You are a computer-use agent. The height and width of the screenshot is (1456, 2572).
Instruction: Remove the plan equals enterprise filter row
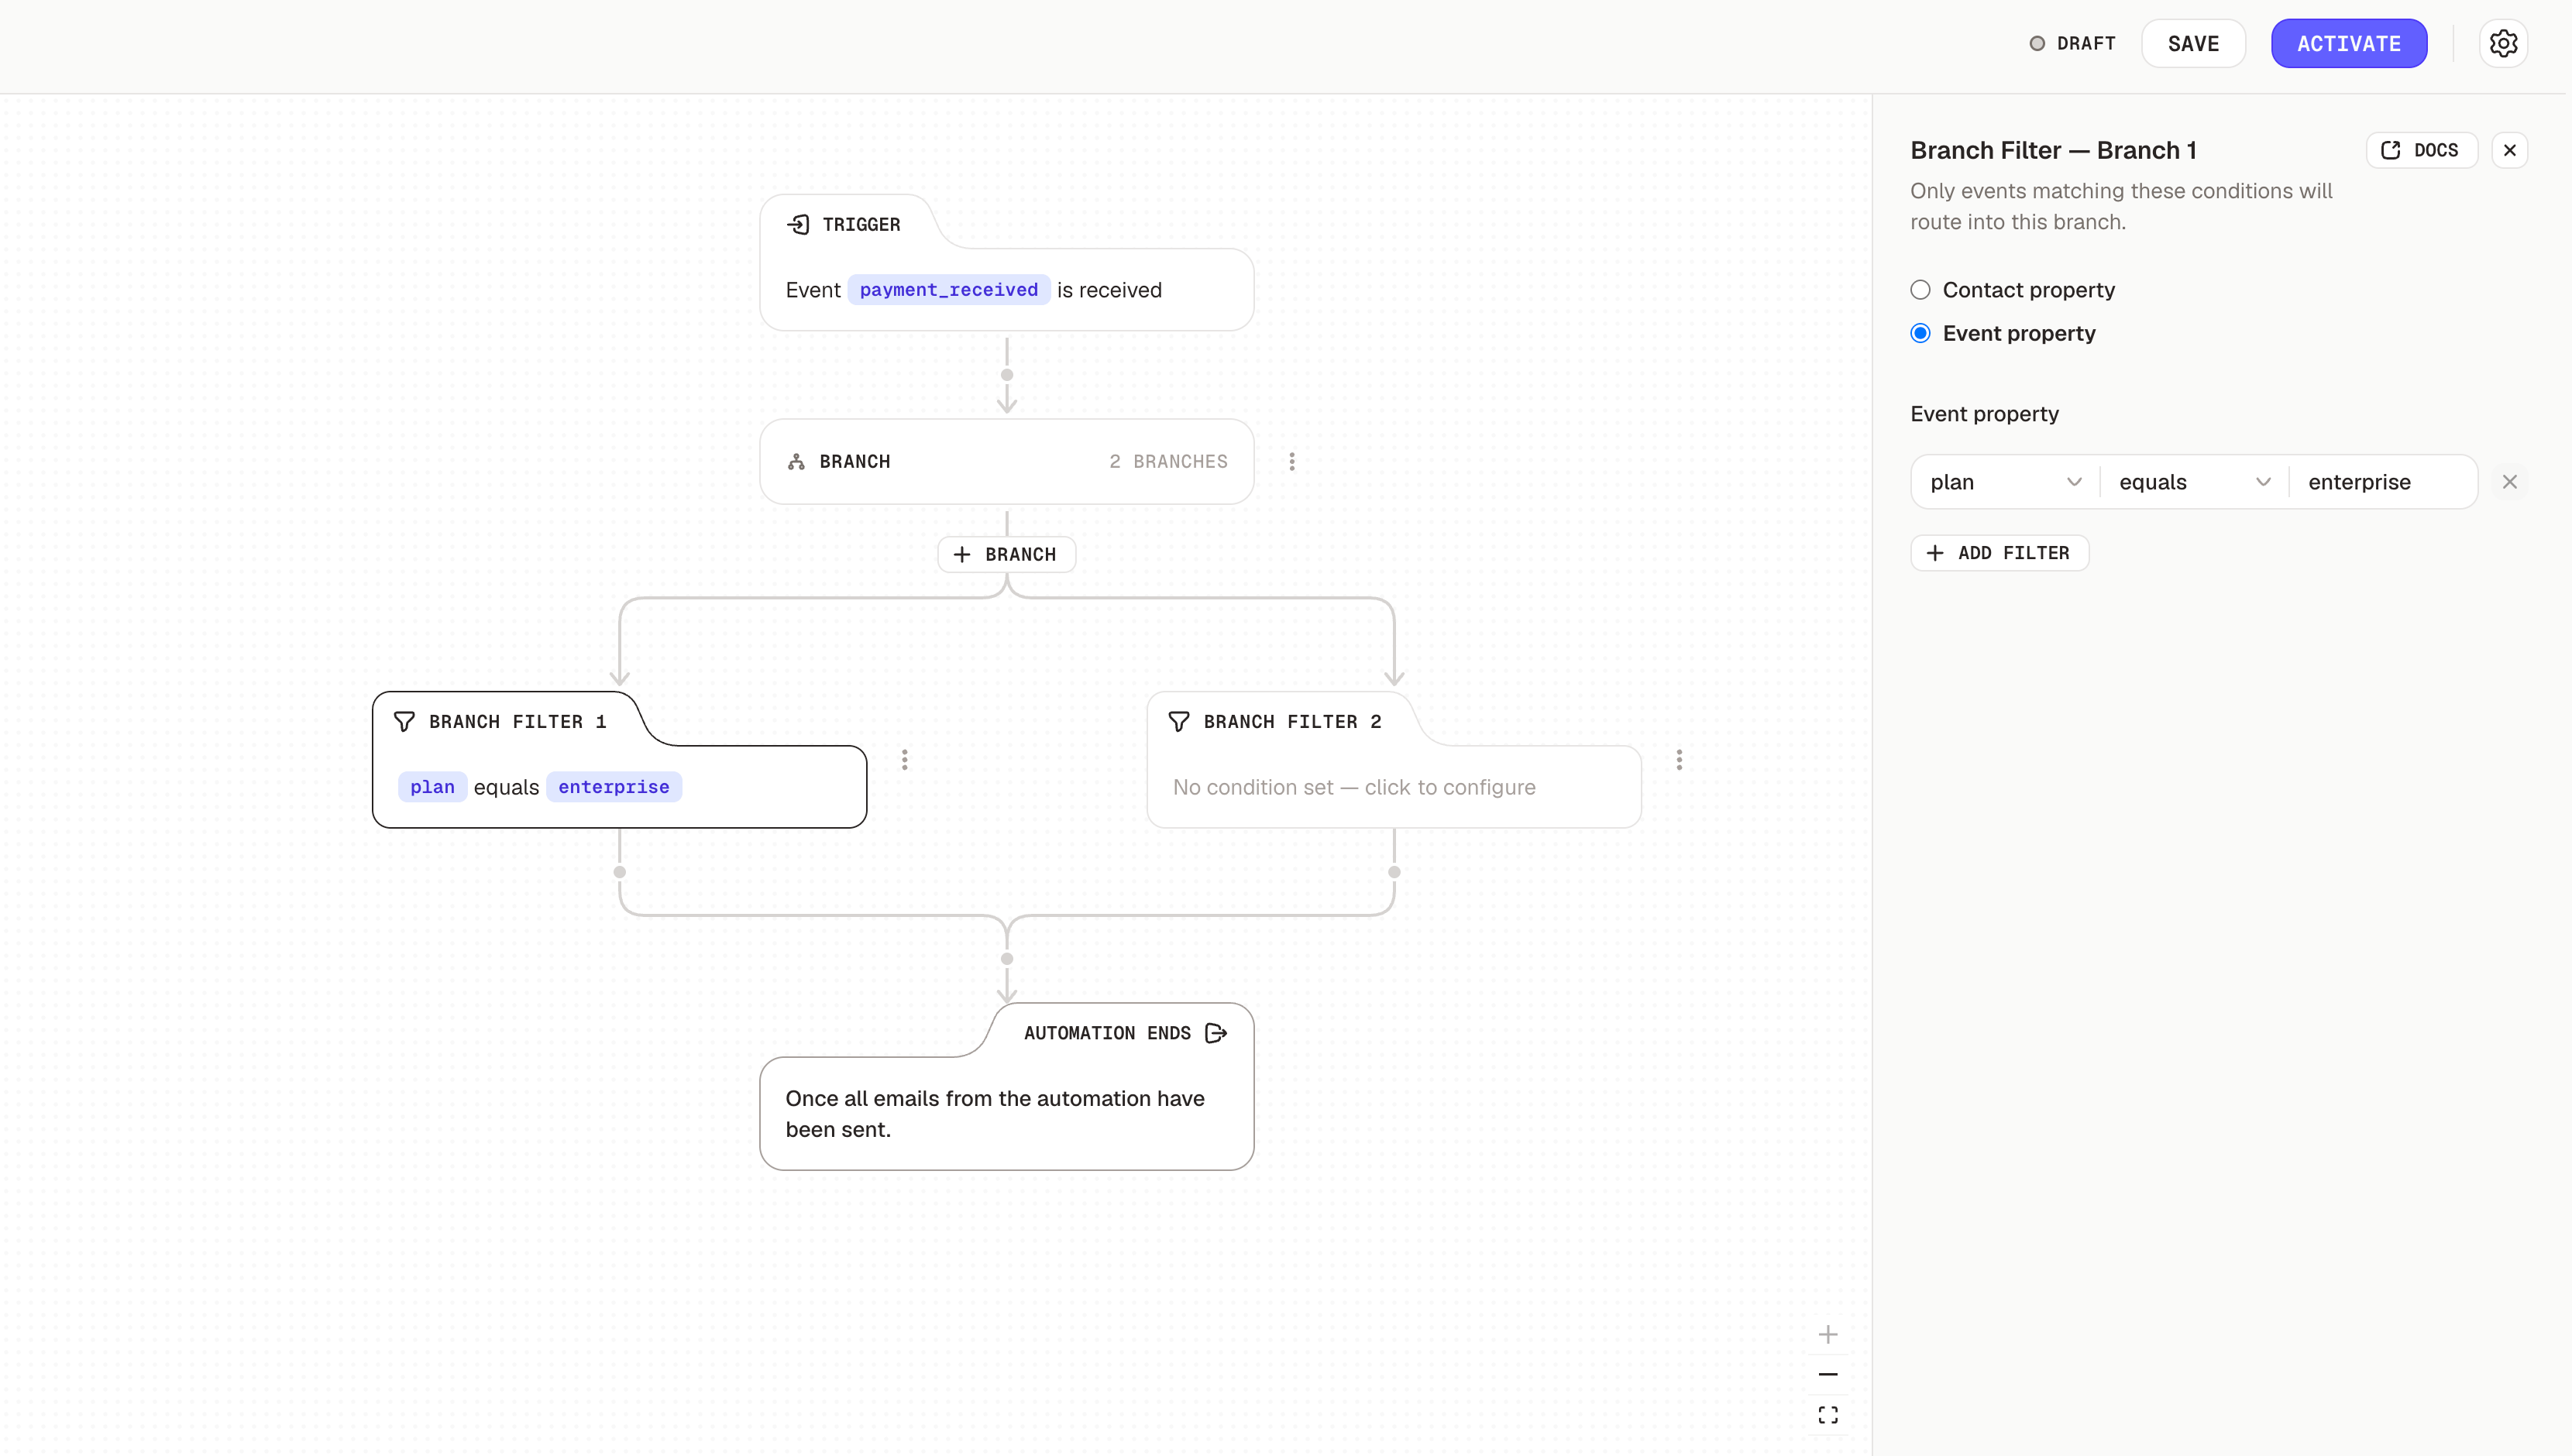pos(2509,482)
